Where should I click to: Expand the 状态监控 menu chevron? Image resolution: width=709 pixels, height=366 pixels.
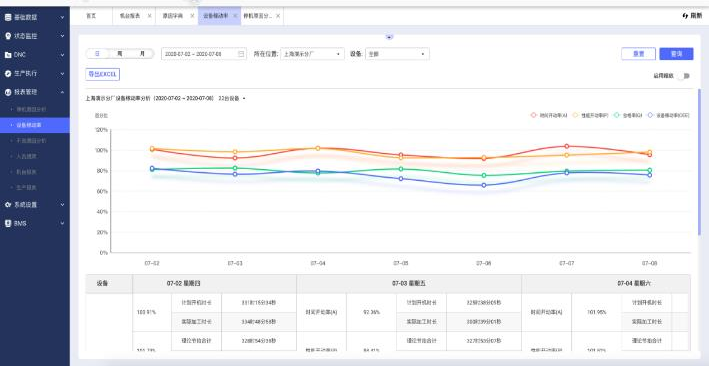click(62, 36)
